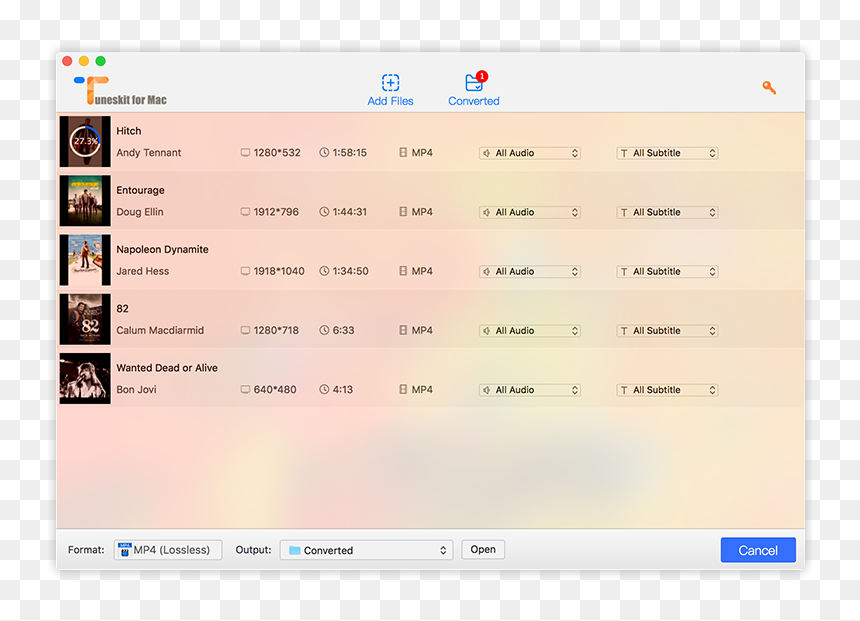The width and height of the screenshot is (860, 621).
Task: Click the 82 poster thumbnail
Action: pos(85,319)
